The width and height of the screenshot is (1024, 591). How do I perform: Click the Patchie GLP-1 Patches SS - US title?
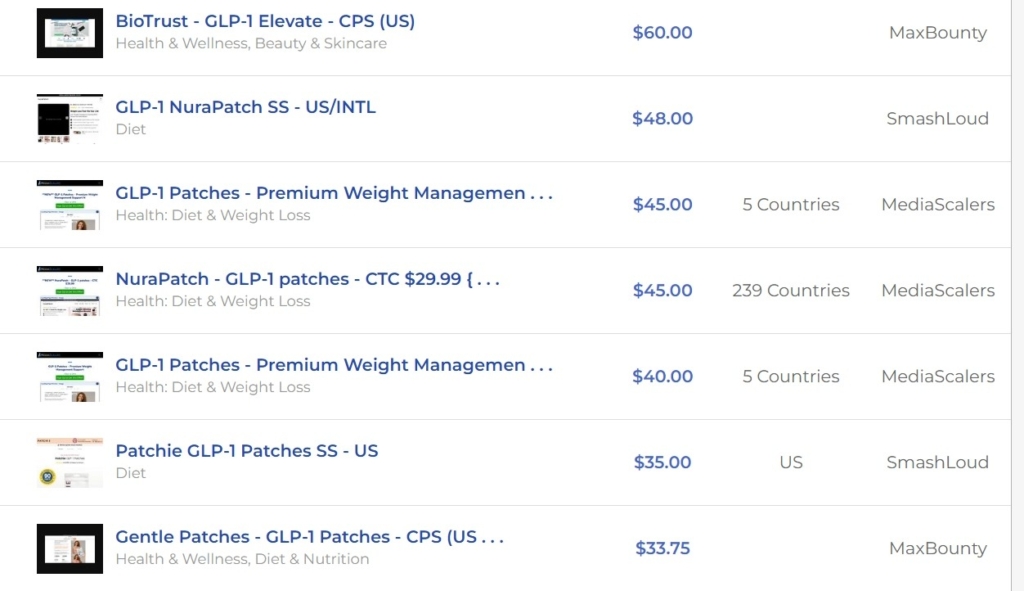pyautogui.click(x=247, y=451)
